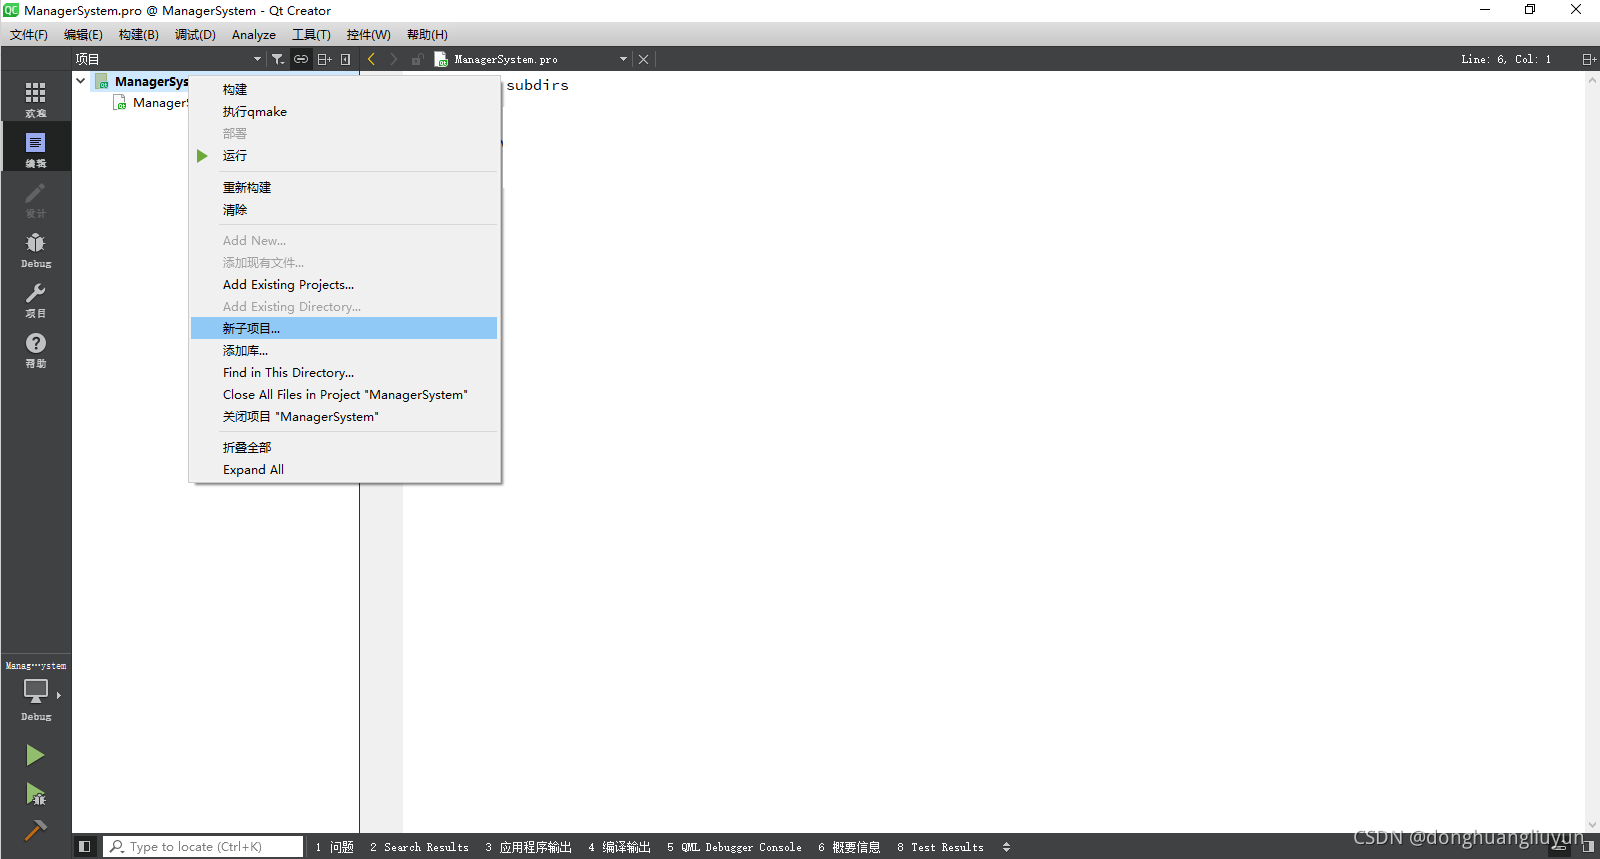The width and height of the screenshot is (1600, 859).
Task: Switch to Edit mode in sidebar
Action: click(x=36, y=148)
